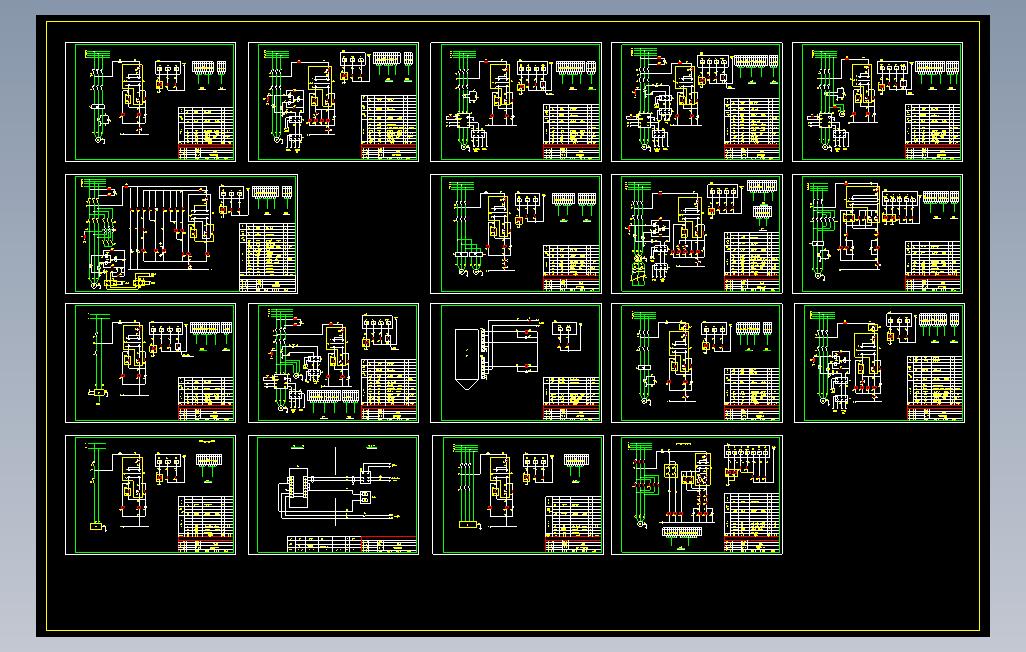
Task: Select the second-row sheet directly right of the empty gap
Action: coord(516,234)
